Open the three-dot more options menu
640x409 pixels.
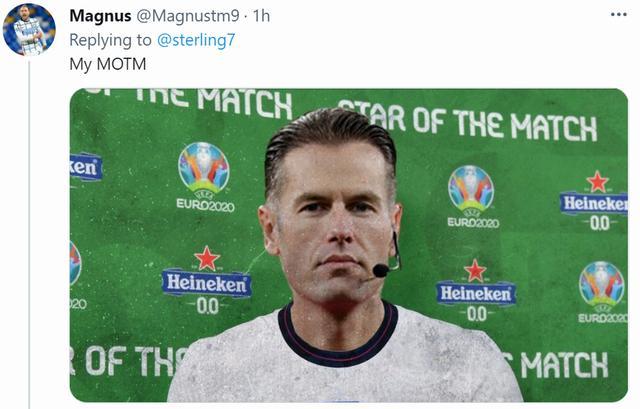(x=618, y=15)
